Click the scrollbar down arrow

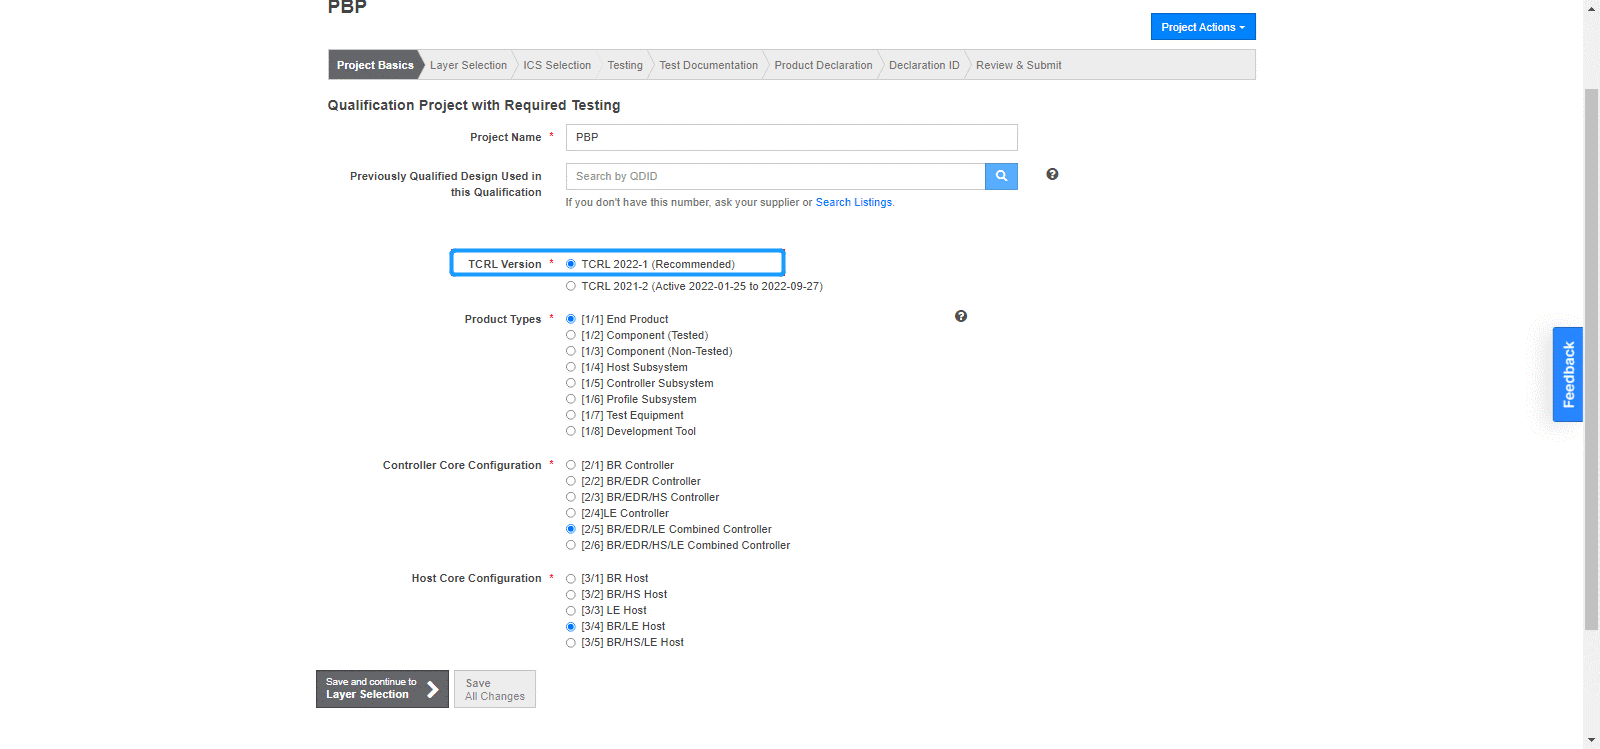(x=1591, y=741)
